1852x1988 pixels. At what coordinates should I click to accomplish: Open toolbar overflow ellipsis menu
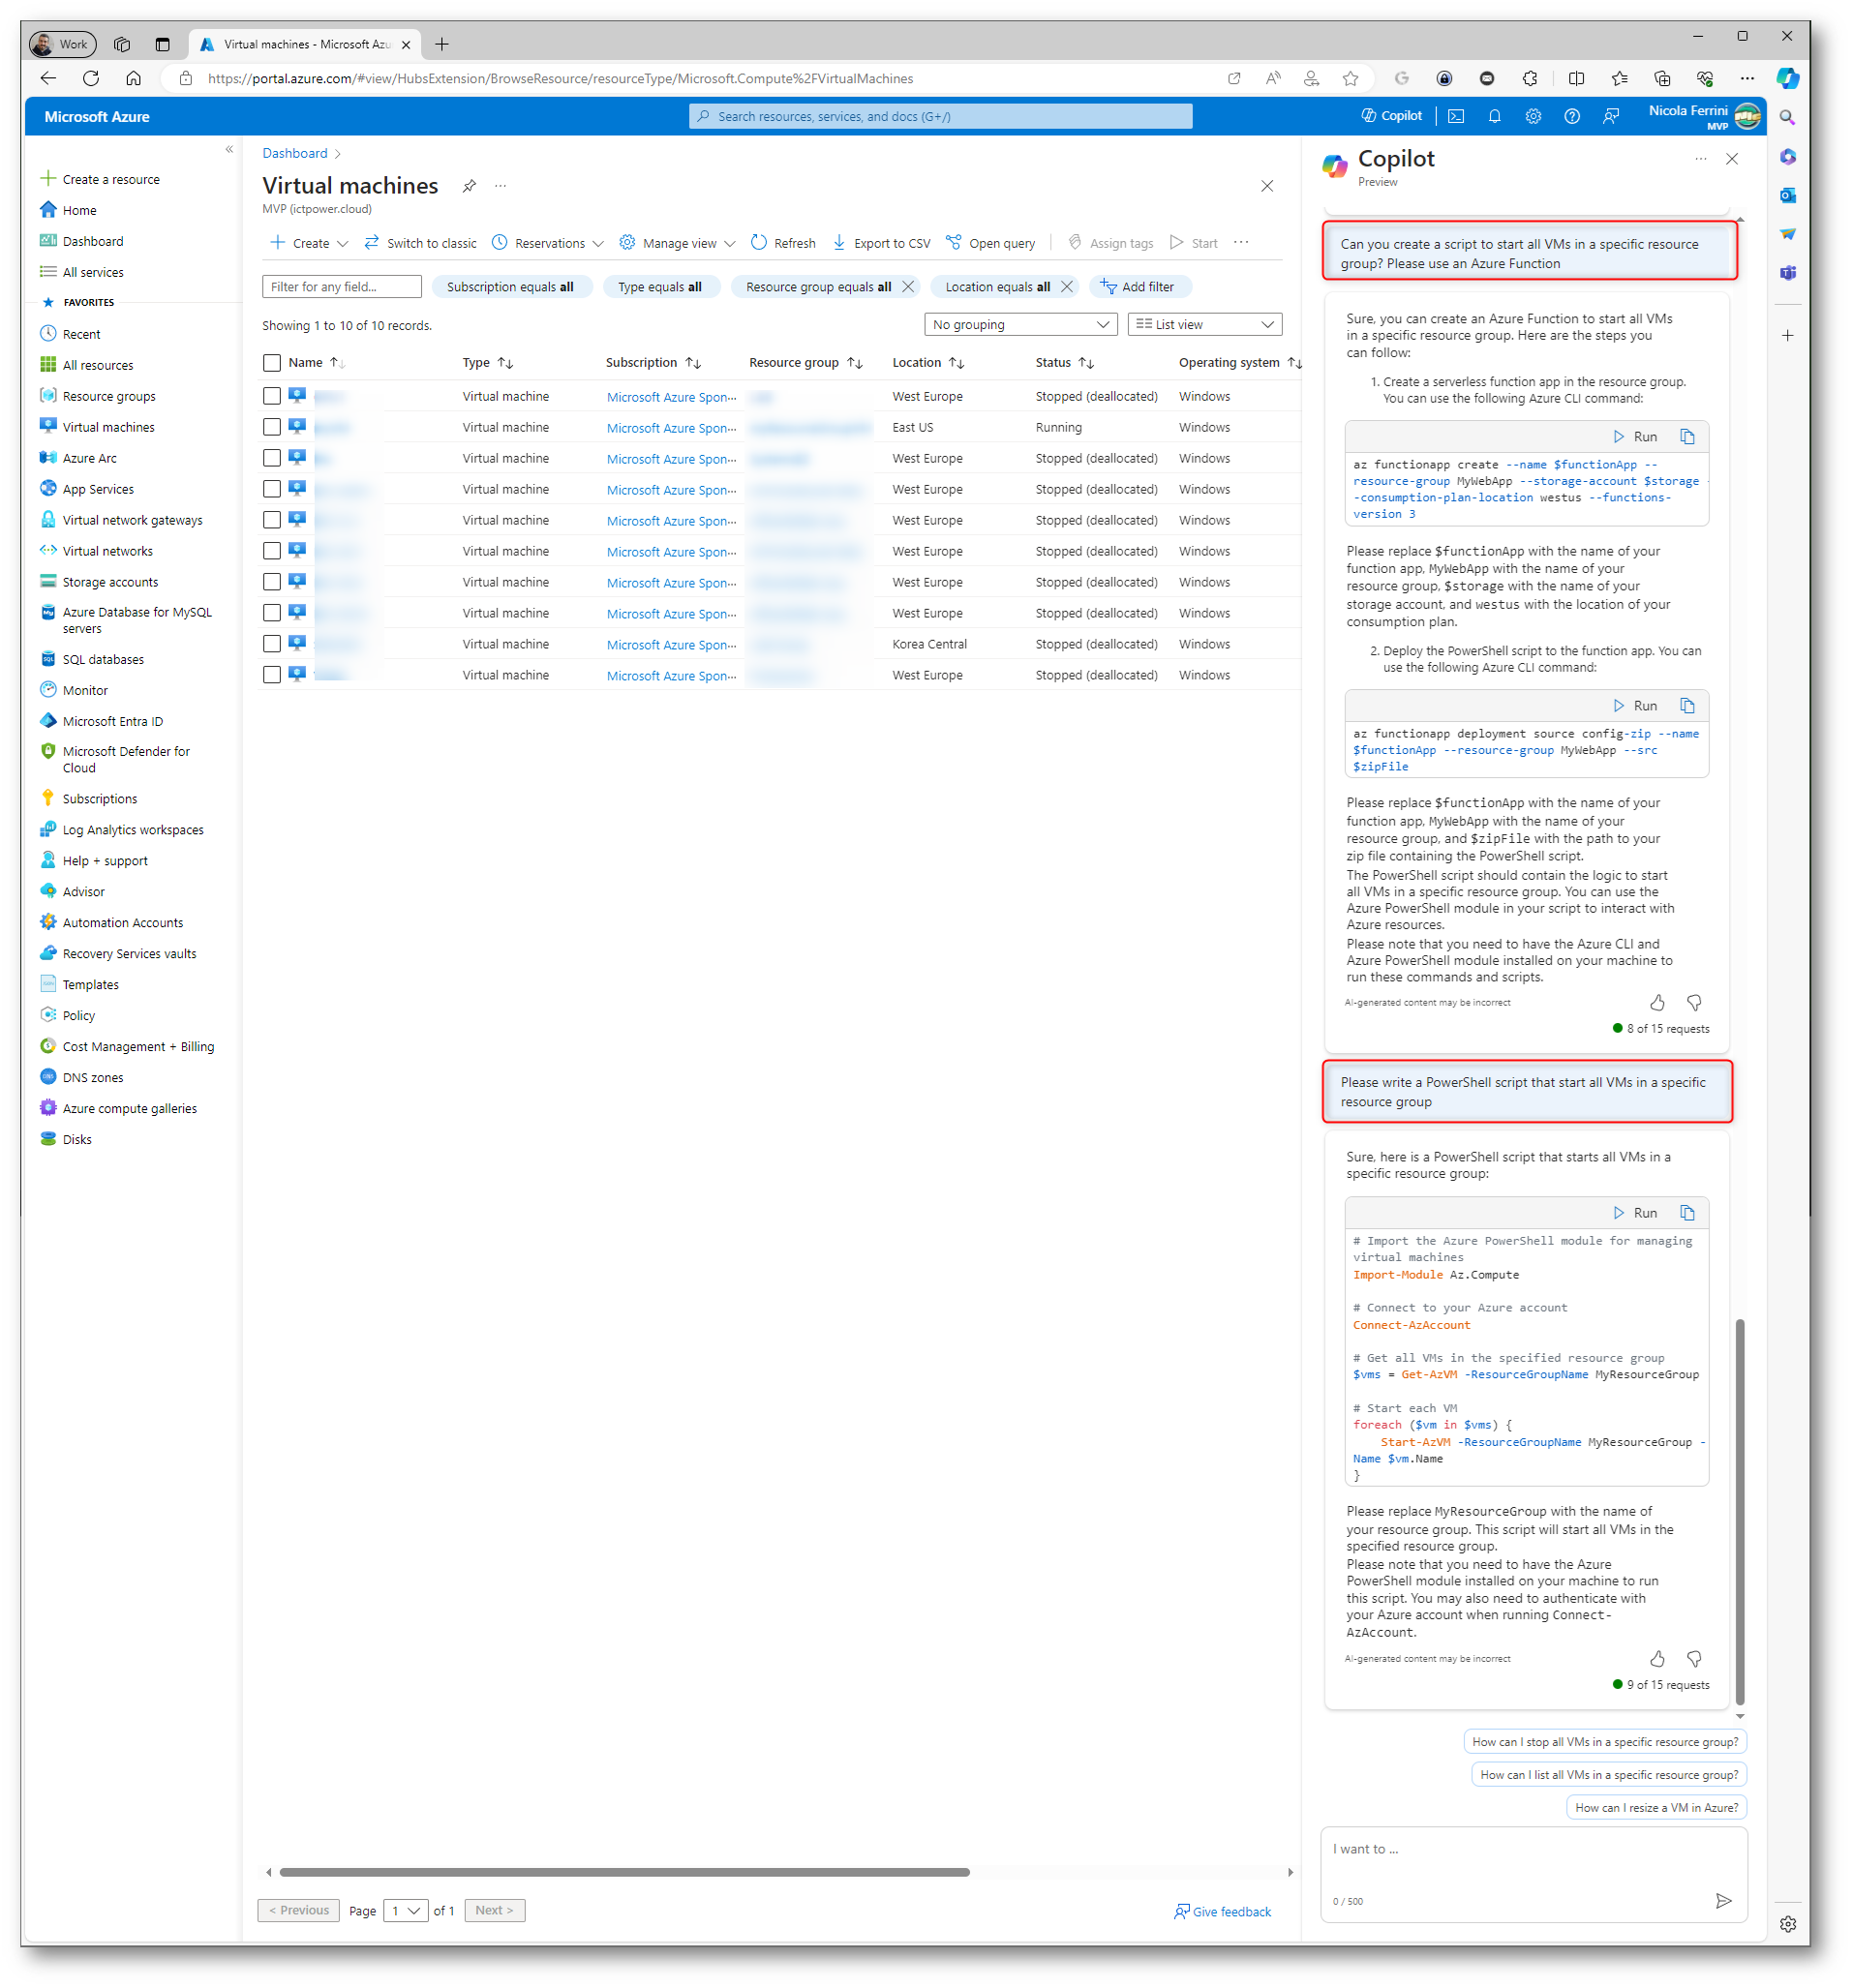[1241, 243]
